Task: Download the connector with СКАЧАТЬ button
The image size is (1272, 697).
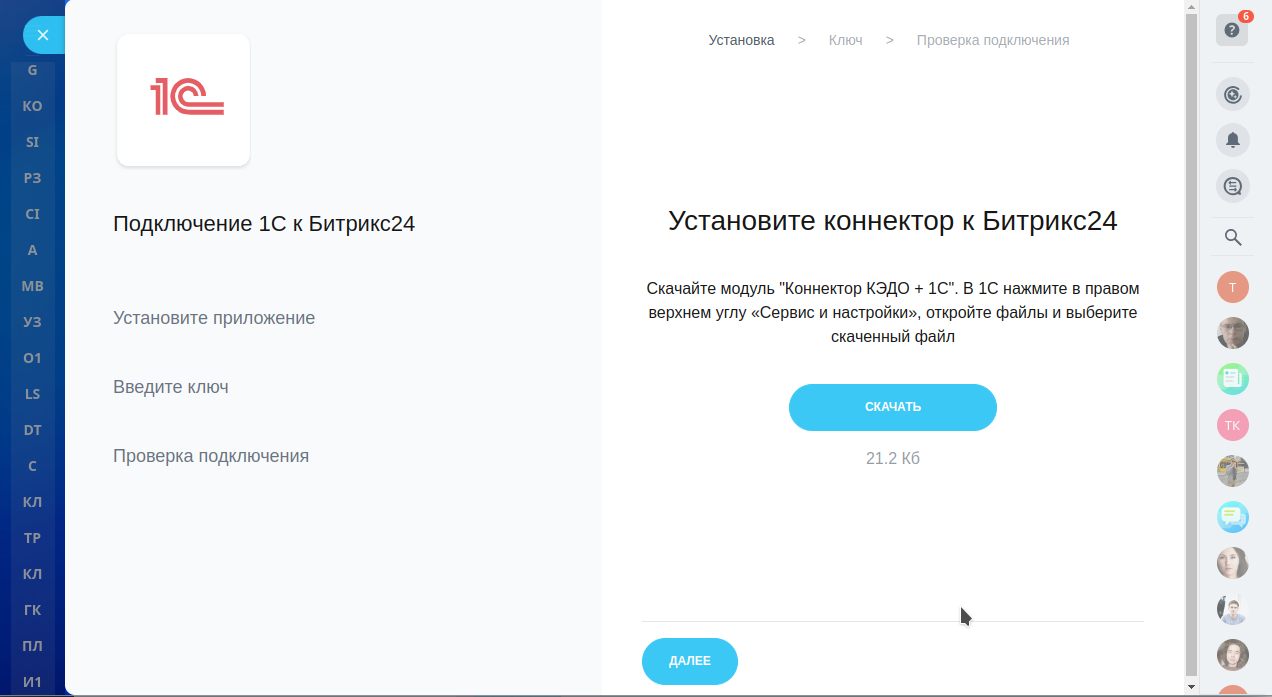Action: coord(893,407)
